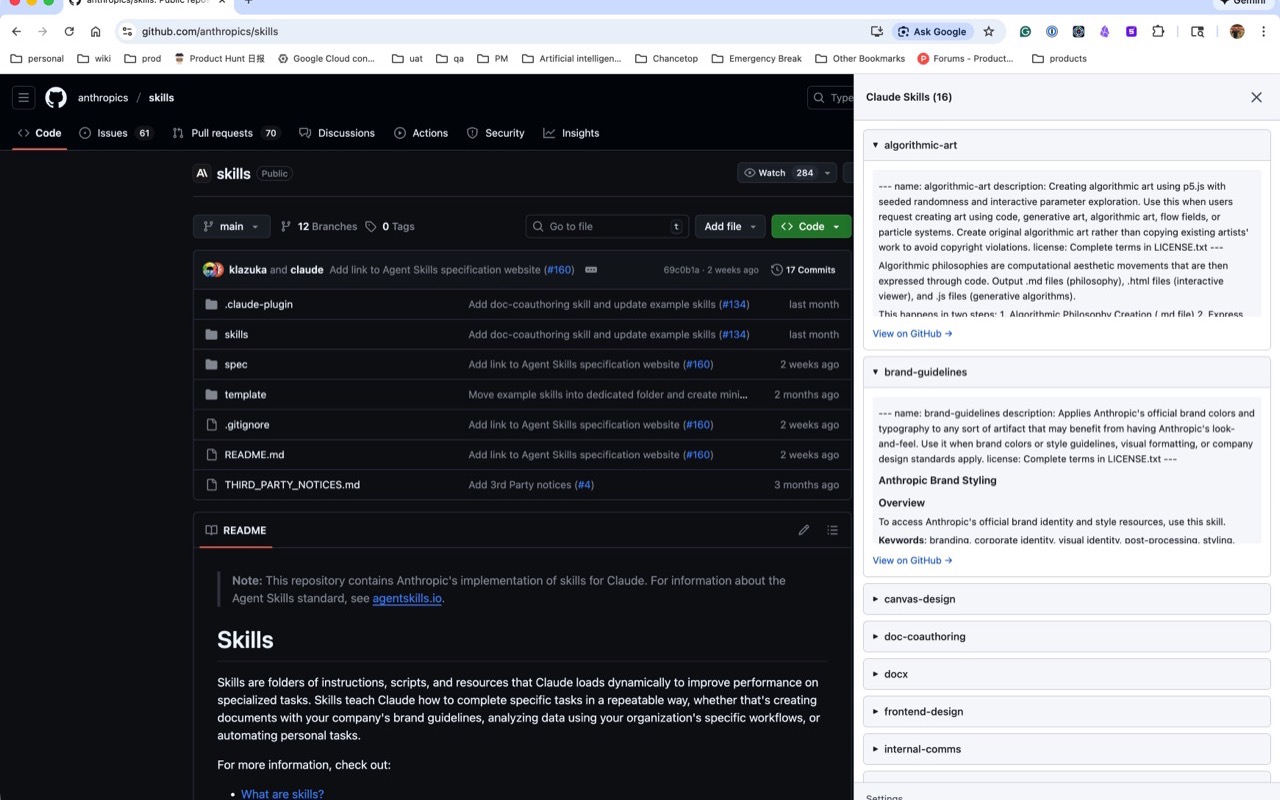
Task: Click the Chrome profile avatar
Action: (x=1236, y=31)
